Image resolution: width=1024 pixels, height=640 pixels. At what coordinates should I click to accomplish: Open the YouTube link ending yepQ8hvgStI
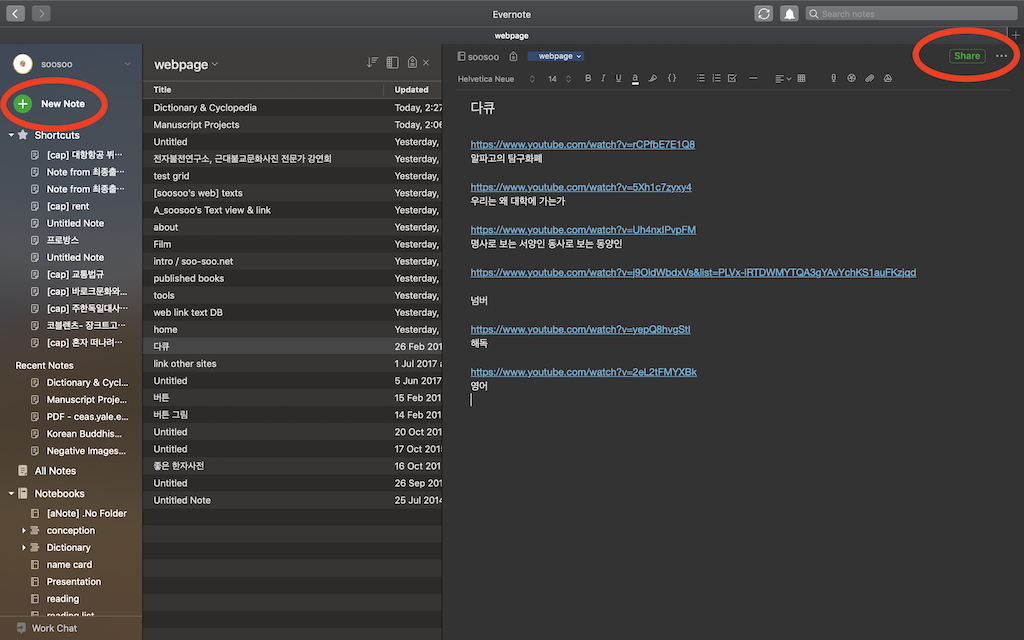(580, 329)
